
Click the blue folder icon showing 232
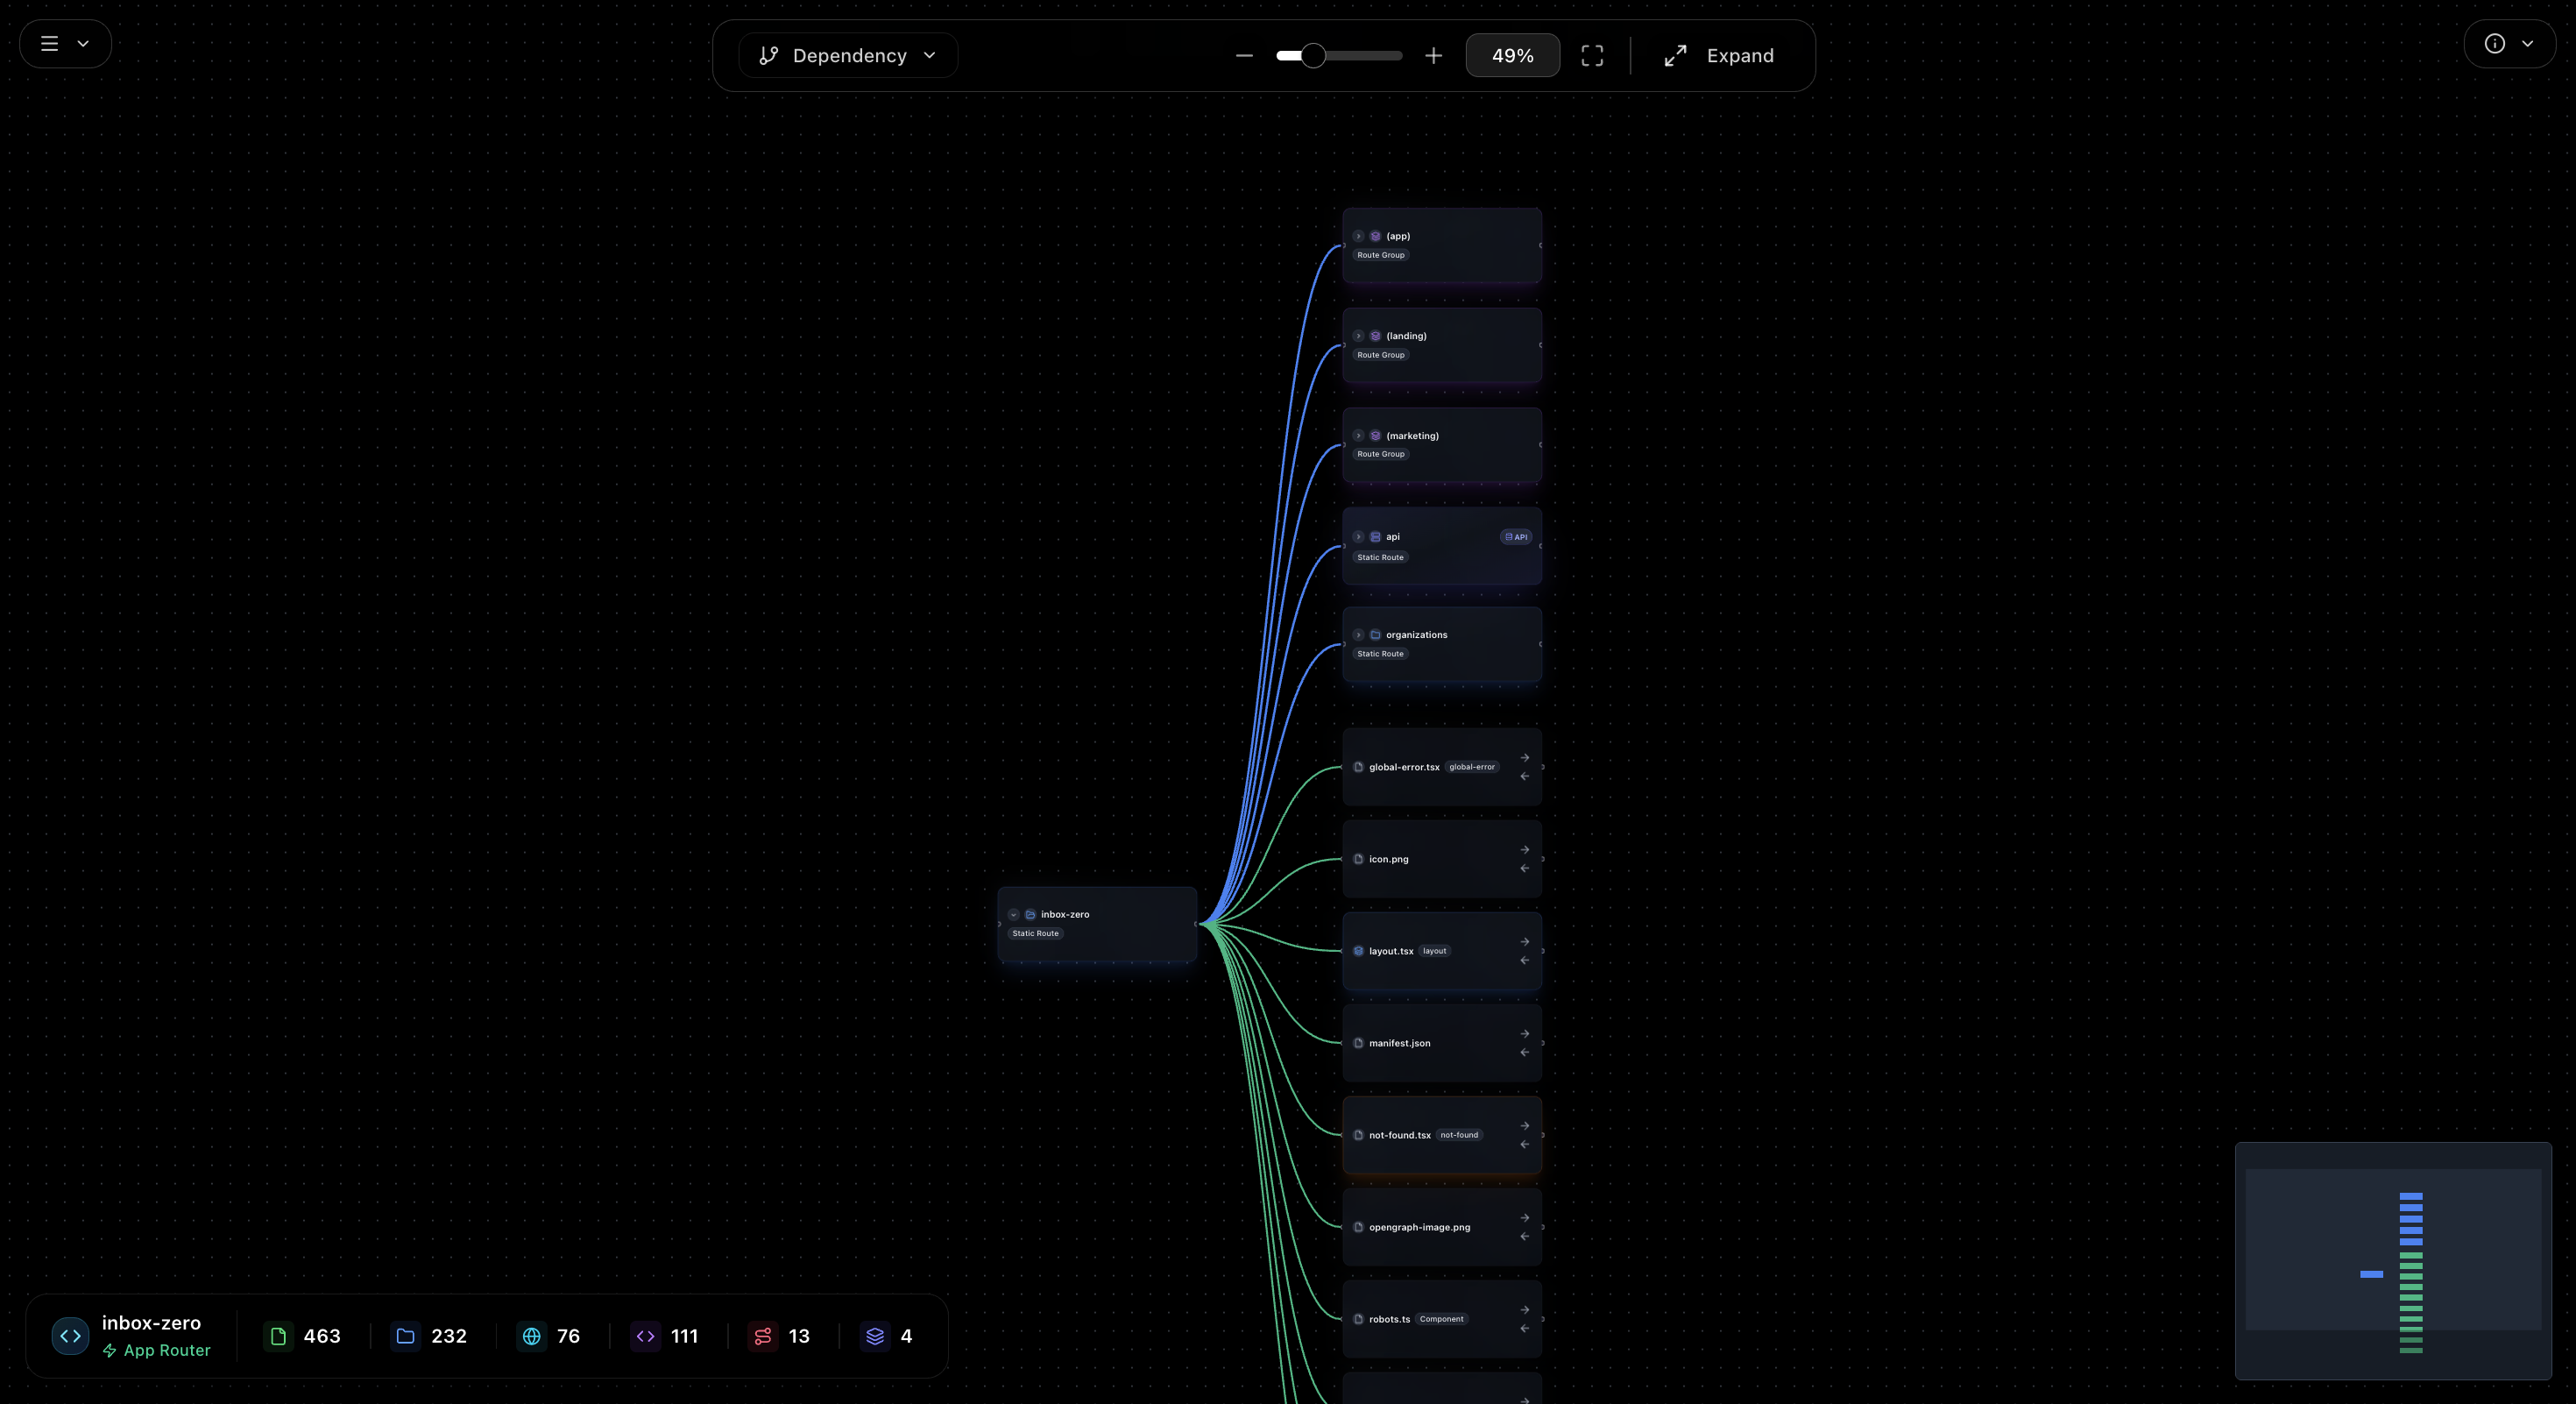point(405,1336)
